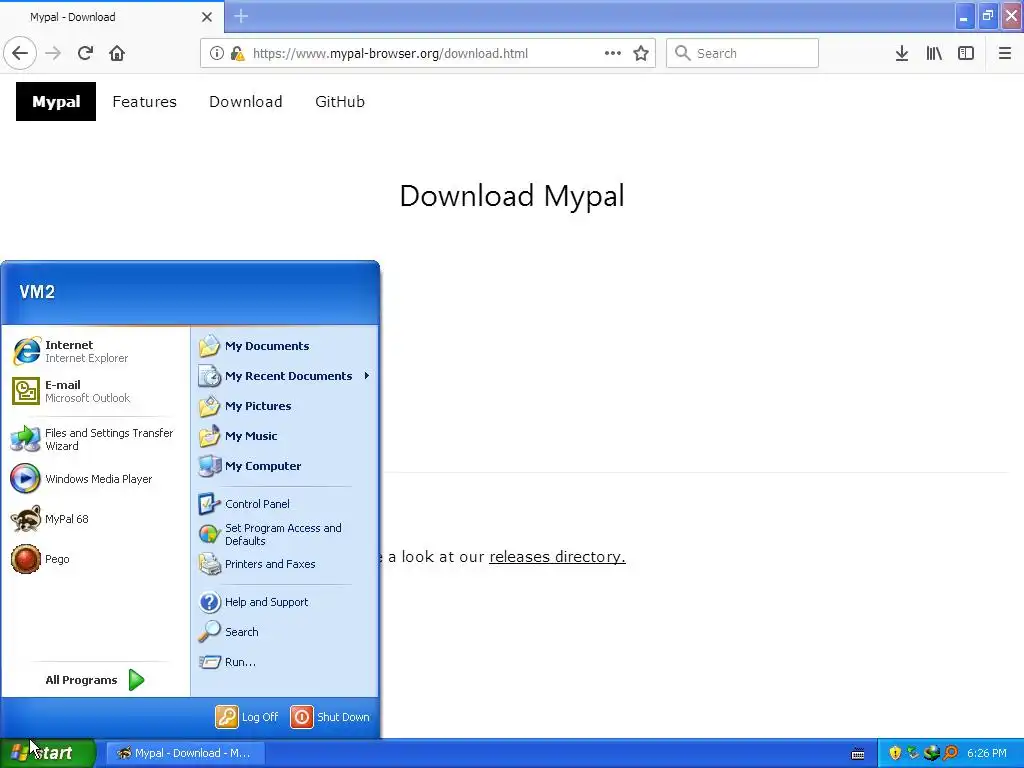Open the Features page link

click(x=144, y=101)
